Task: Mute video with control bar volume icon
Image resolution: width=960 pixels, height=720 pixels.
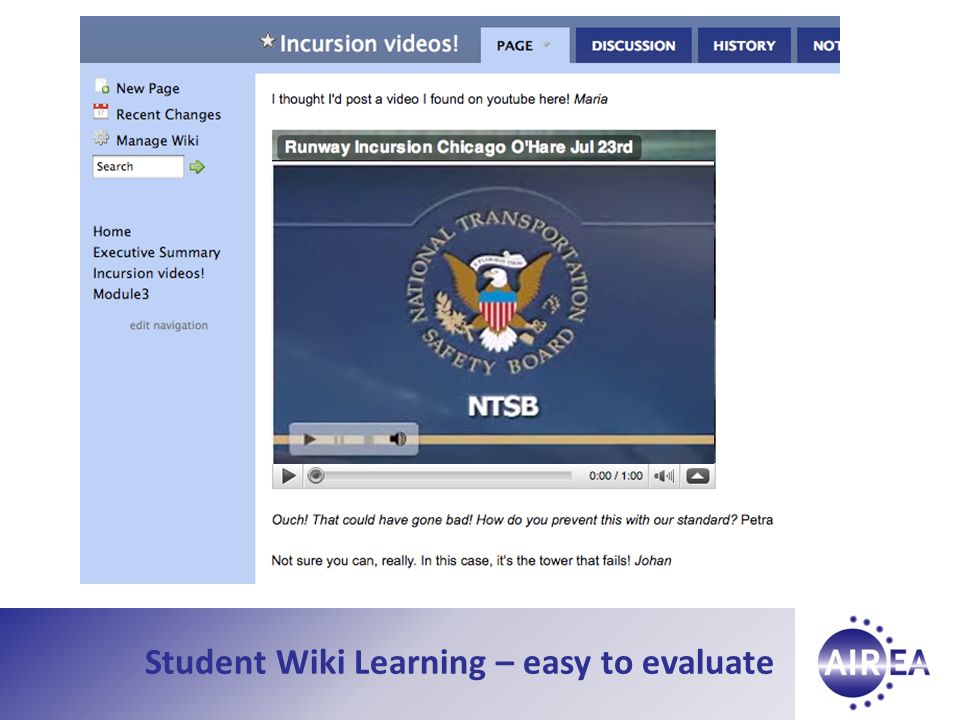Action: pos(664,476)
